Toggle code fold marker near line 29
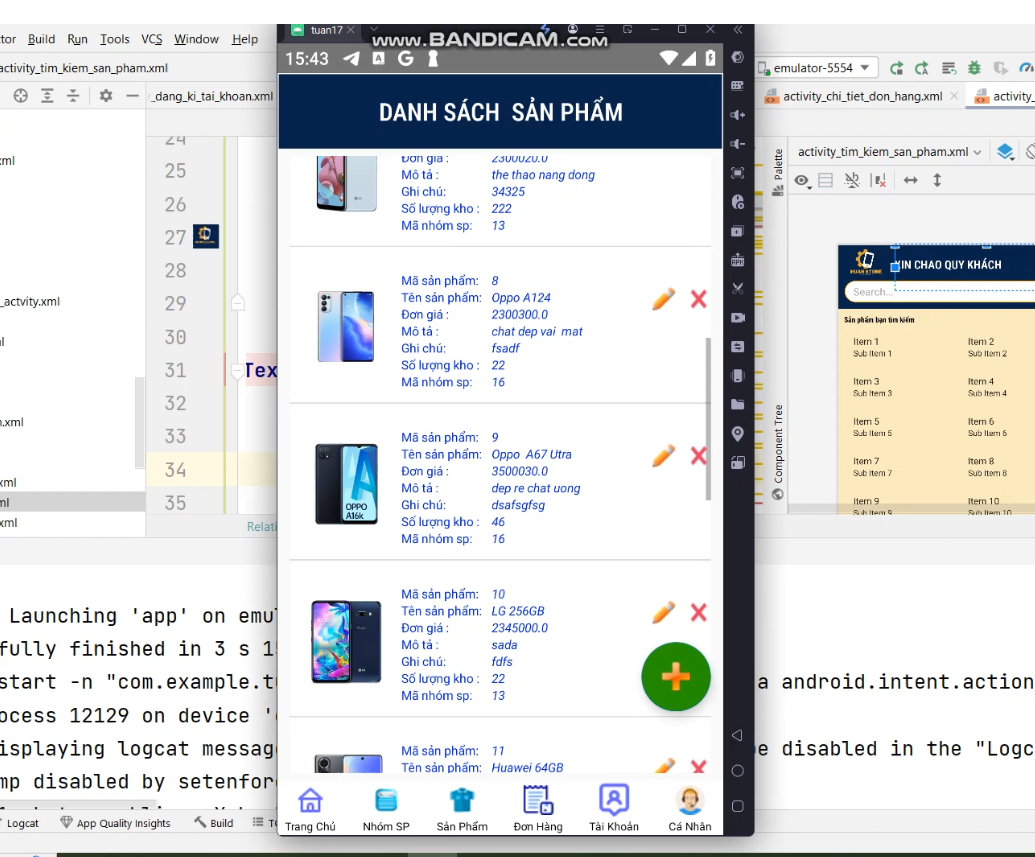Image resolution: width=1035 pixels, height=857 pixels. (238, 302)
